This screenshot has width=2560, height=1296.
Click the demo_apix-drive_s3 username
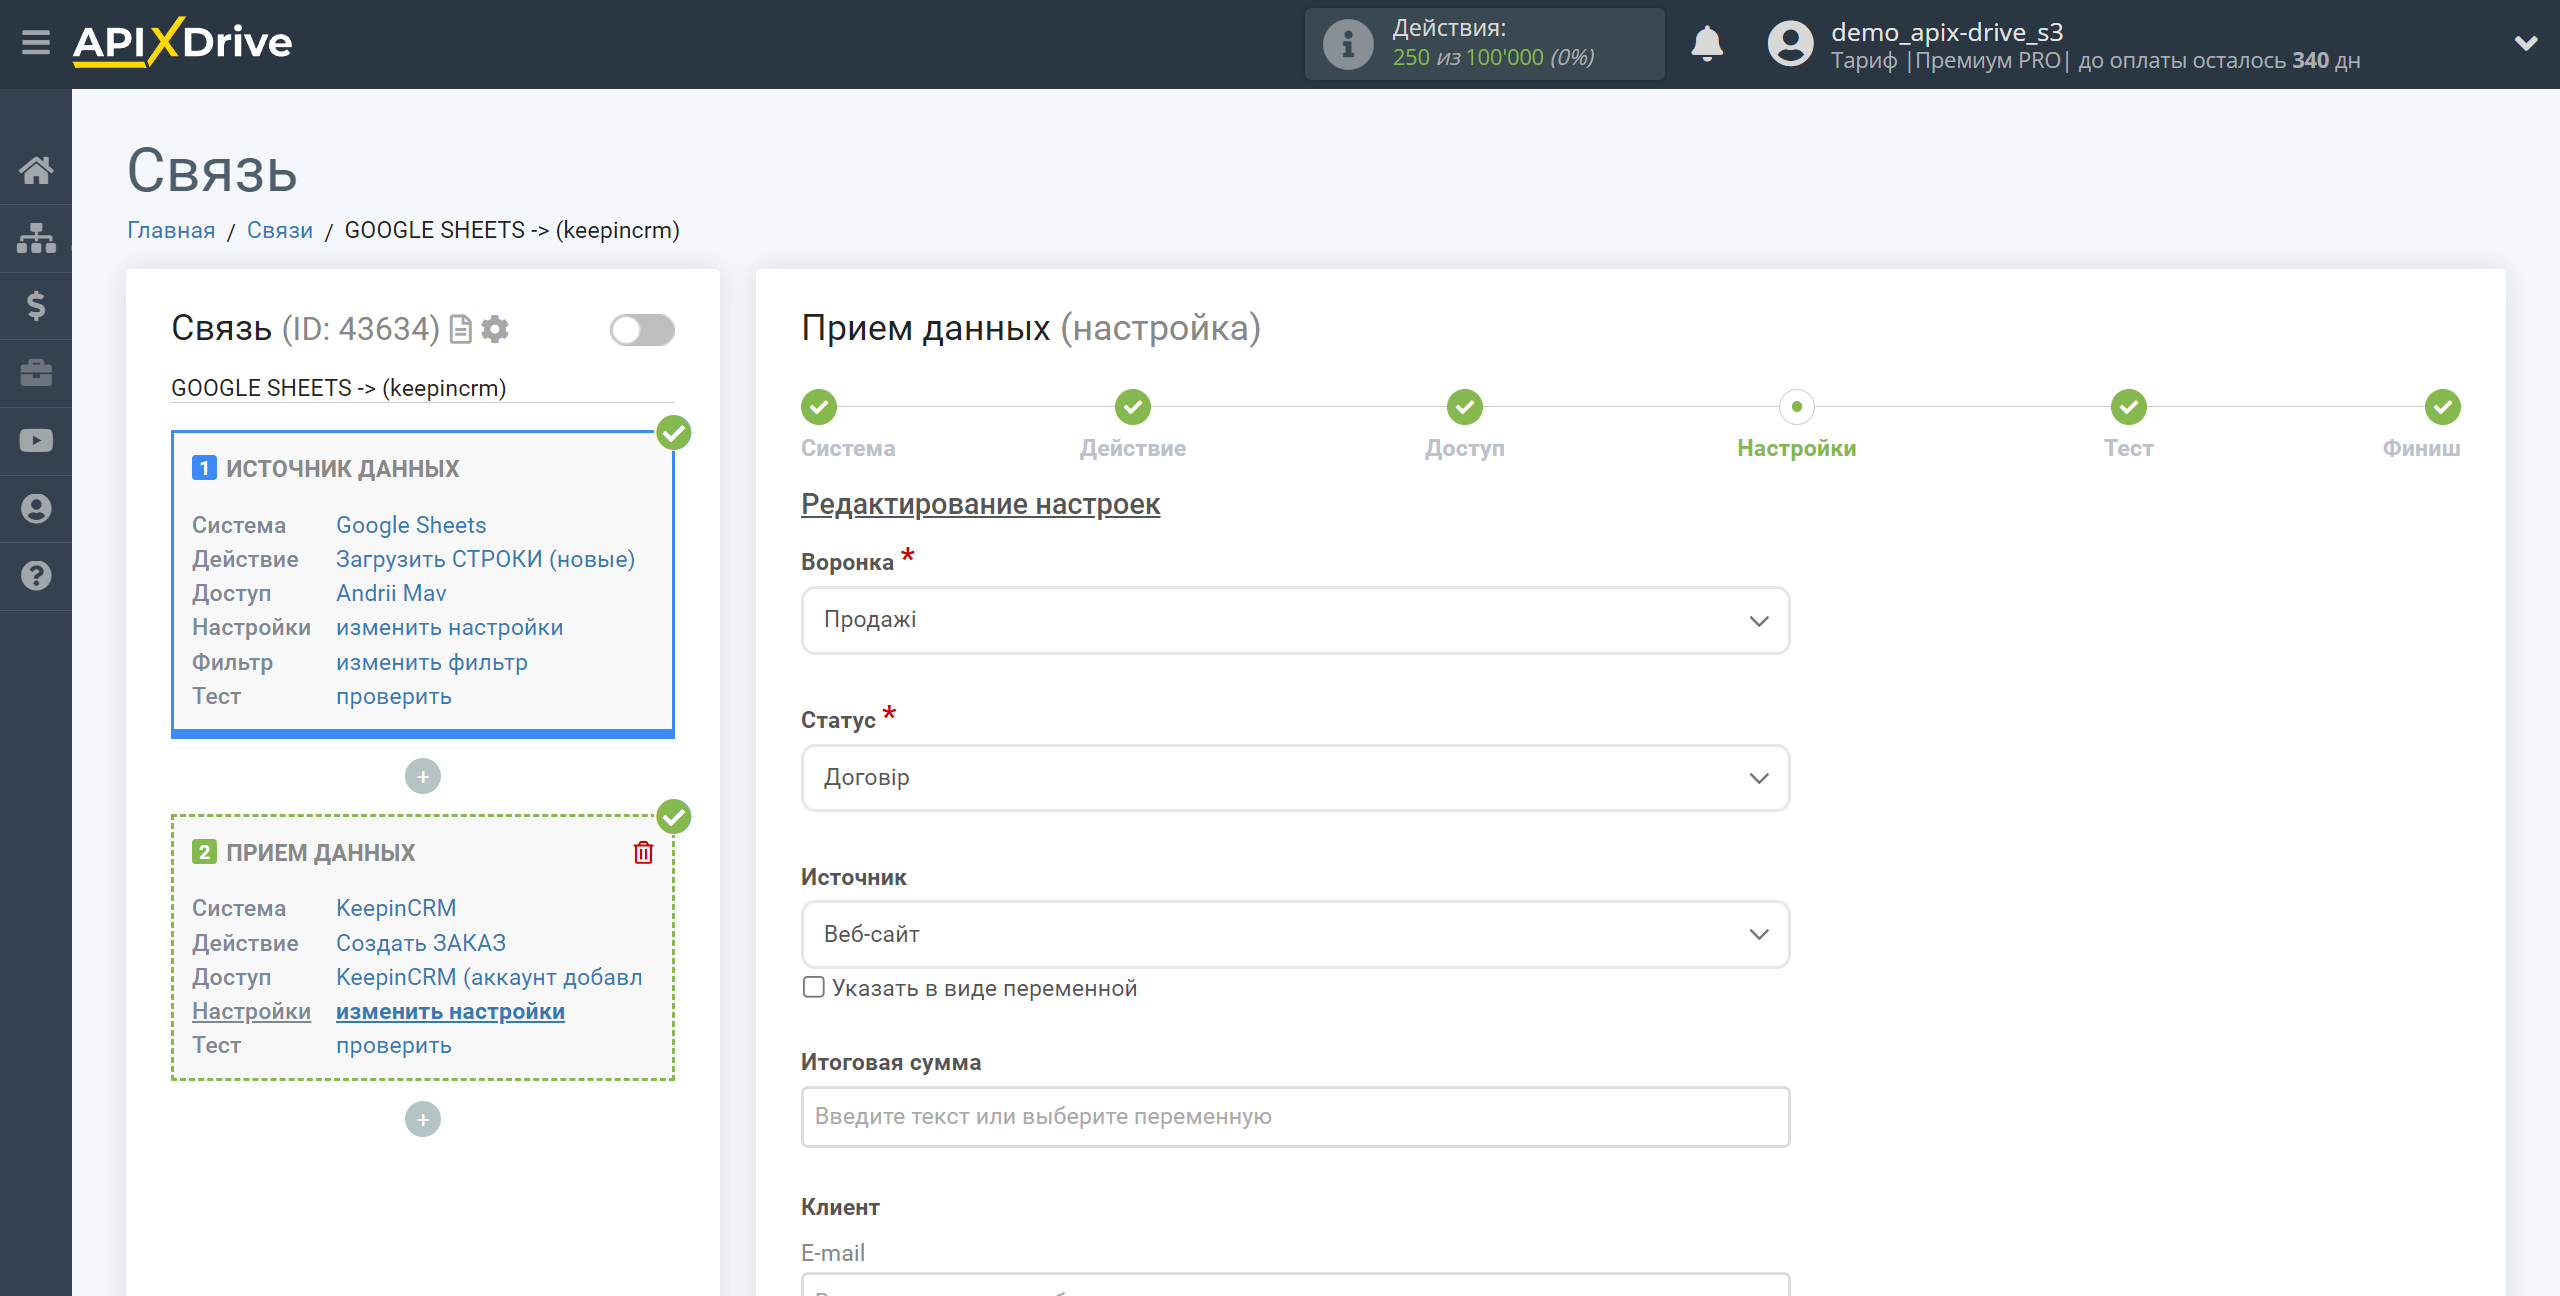(x=1946, y=32)
